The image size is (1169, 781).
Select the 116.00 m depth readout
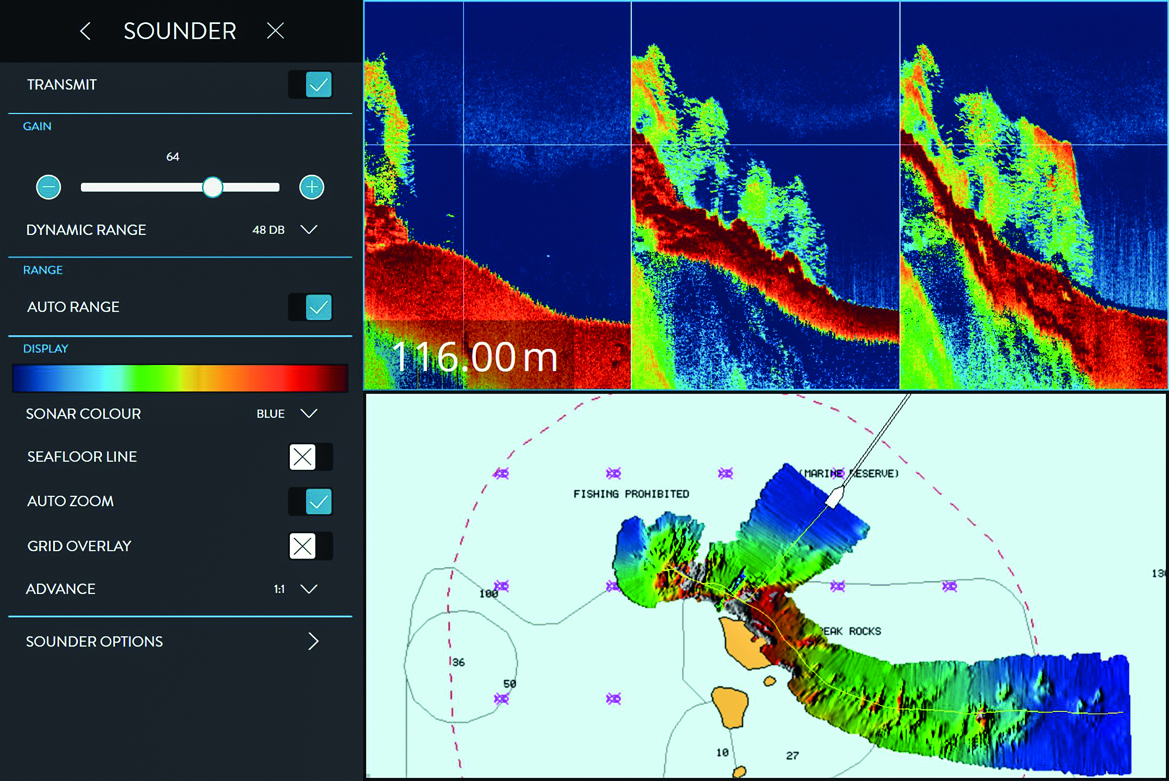click(475, 357)
